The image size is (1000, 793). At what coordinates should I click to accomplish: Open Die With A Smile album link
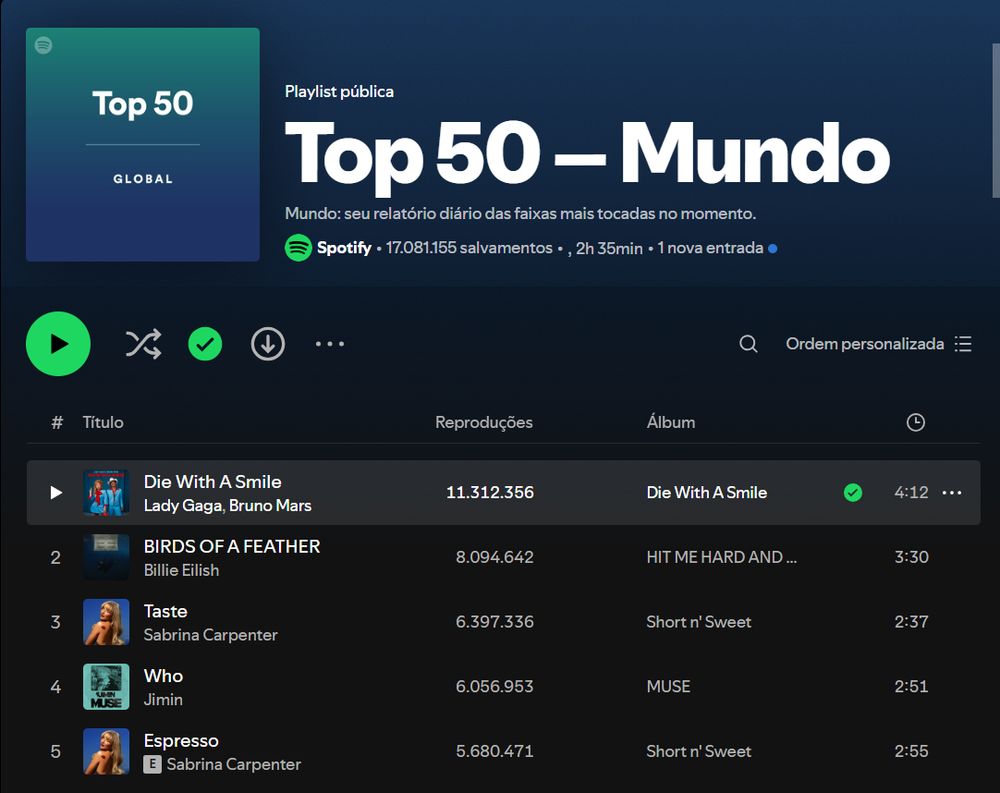707,493
